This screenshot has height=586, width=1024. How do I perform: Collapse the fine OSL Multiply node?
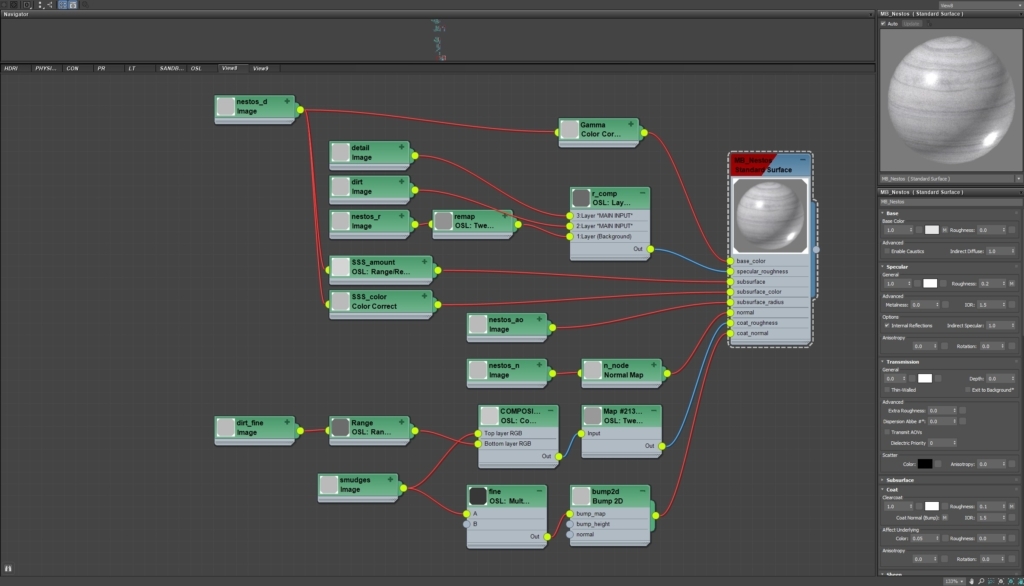539,491
